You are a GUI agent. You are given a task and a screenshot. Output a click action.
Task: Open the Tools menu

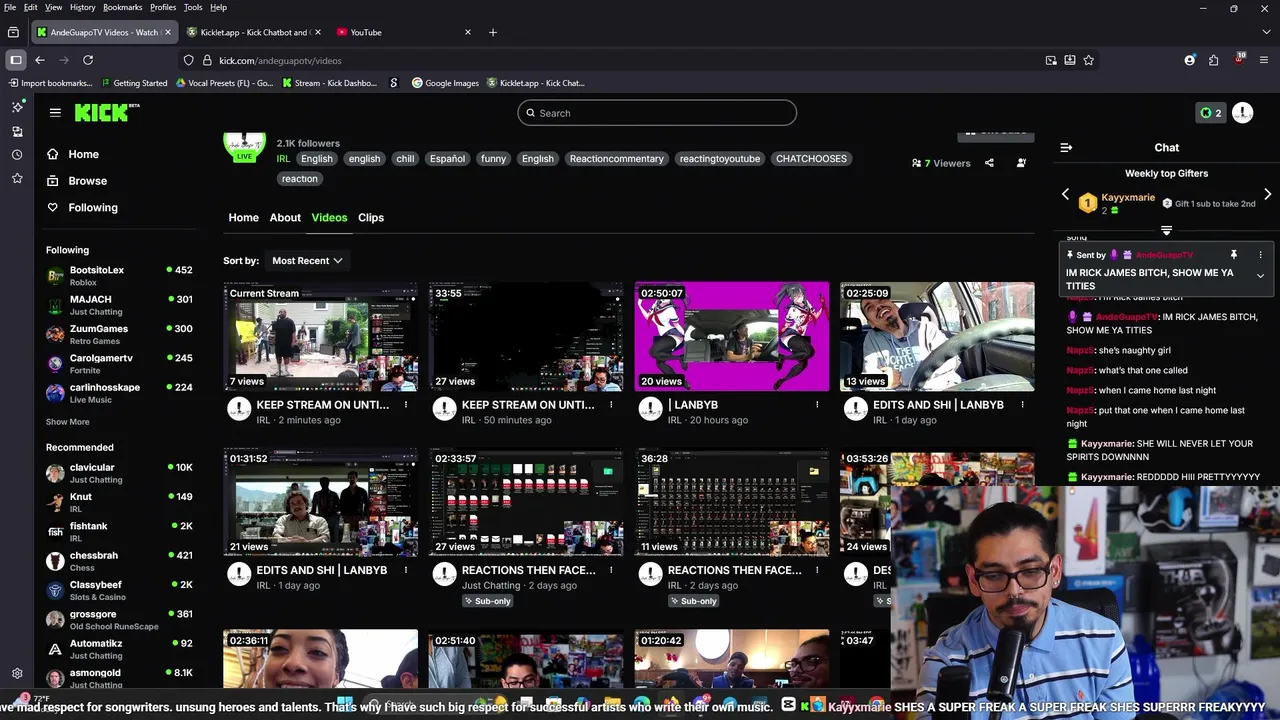pos(193,7)
